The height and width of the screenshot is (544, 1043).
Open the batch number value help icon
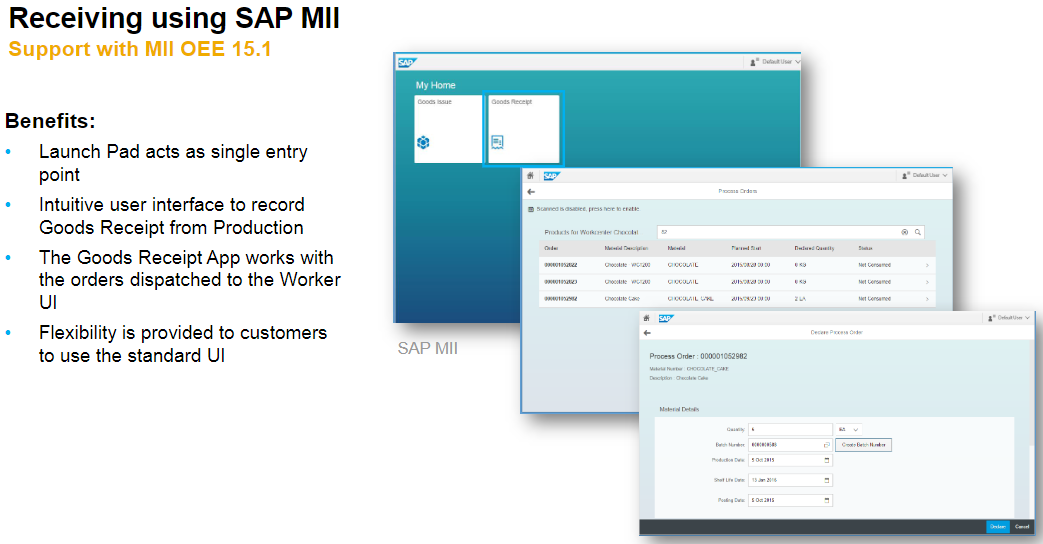click(x=827, y=445)
